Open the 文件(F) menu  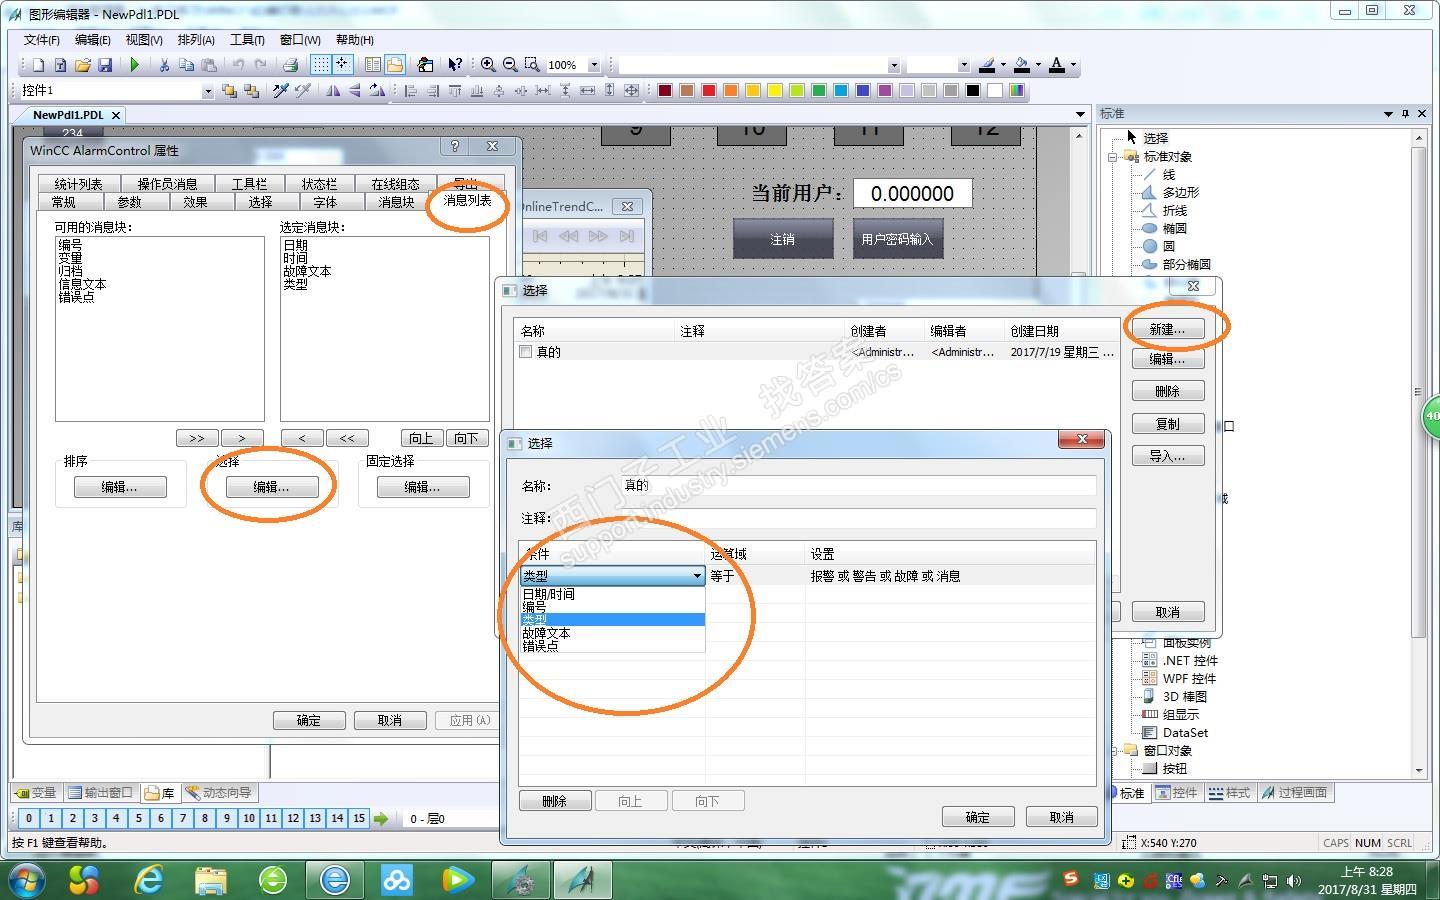pos(41,40)
